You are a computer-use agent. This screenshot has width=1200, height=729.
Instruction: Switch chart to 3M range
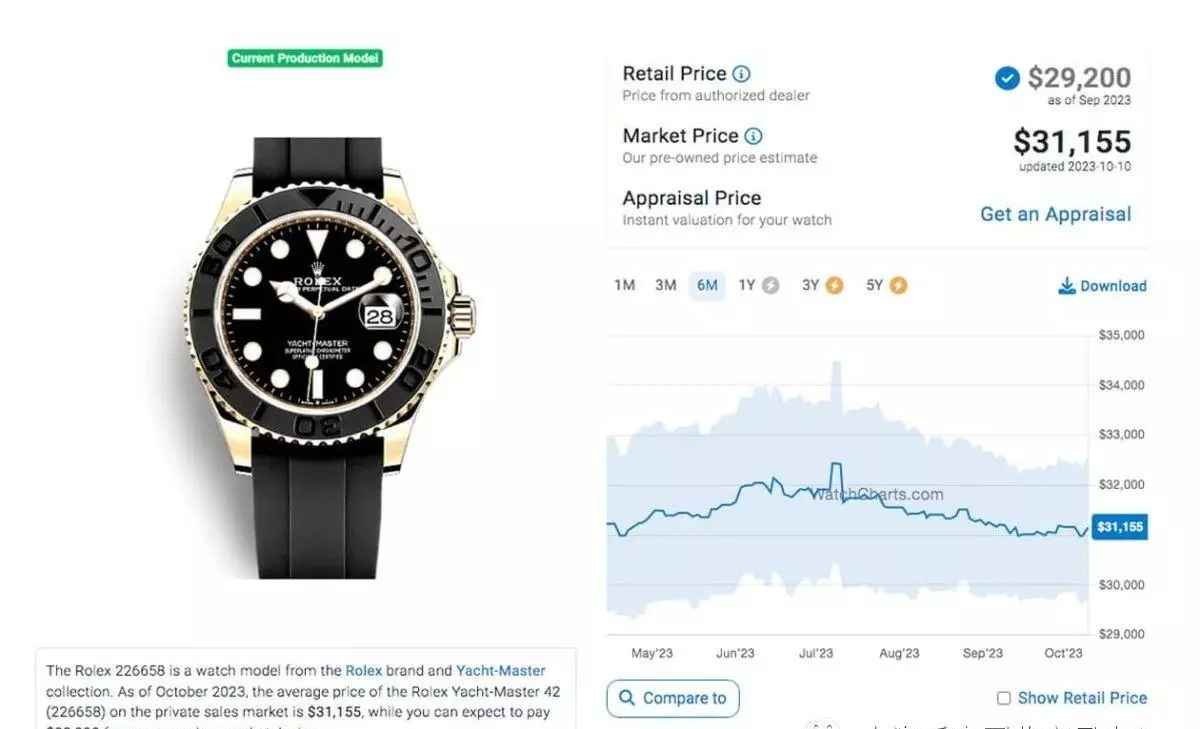[x=666, y=285]
